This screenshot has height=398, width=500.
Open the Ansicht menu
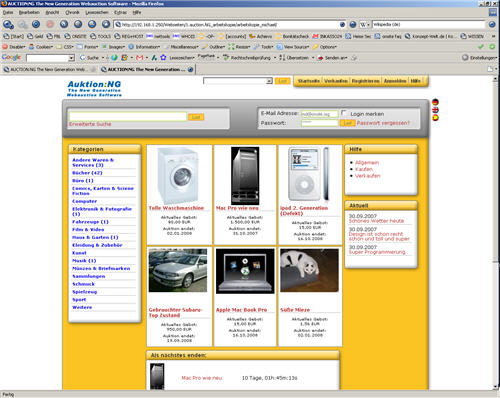[x=52, y=12]
